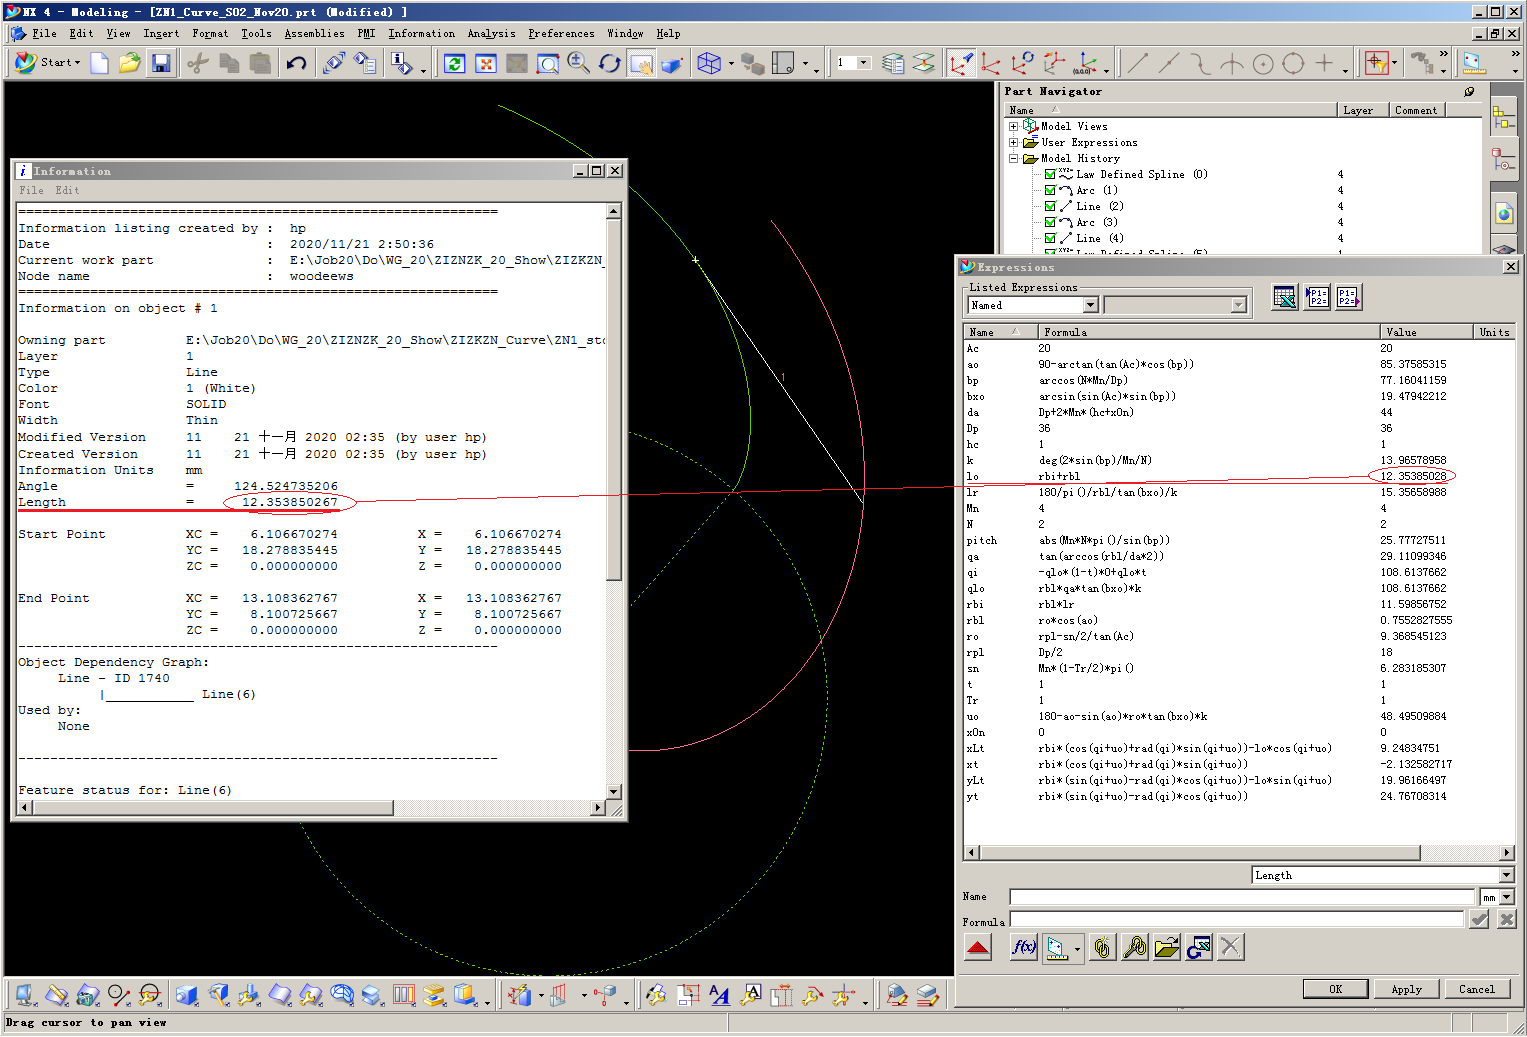Click the Functions f(x) button
The height and width of the screenshot is (1037, 1527).
click(x=1024, y=947)
